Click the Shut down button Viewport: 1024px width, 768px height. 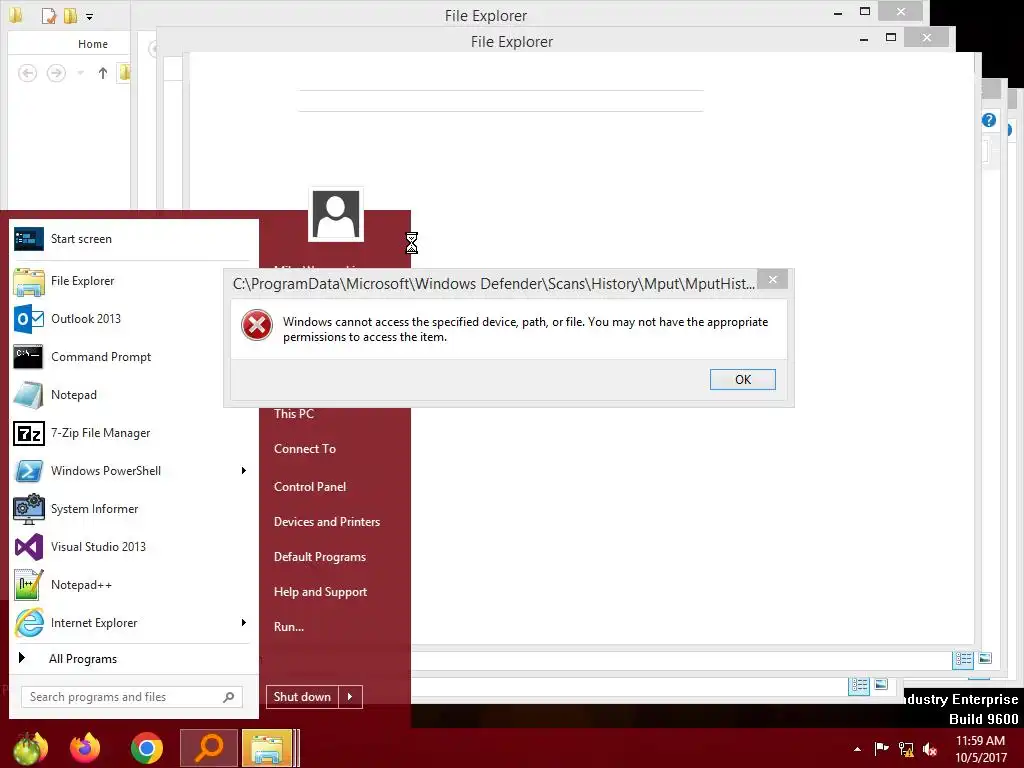[x=302, y=697]
